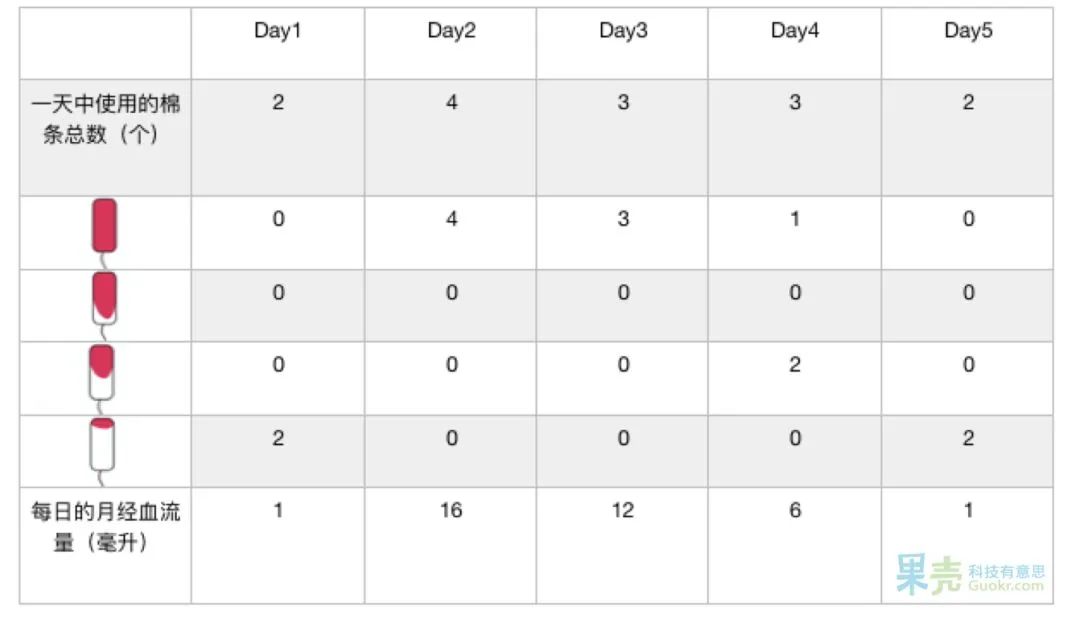The image size is (1068, 624).
Task: Click the three-quarters saturated tampon icon
Action: coord(105,297)
